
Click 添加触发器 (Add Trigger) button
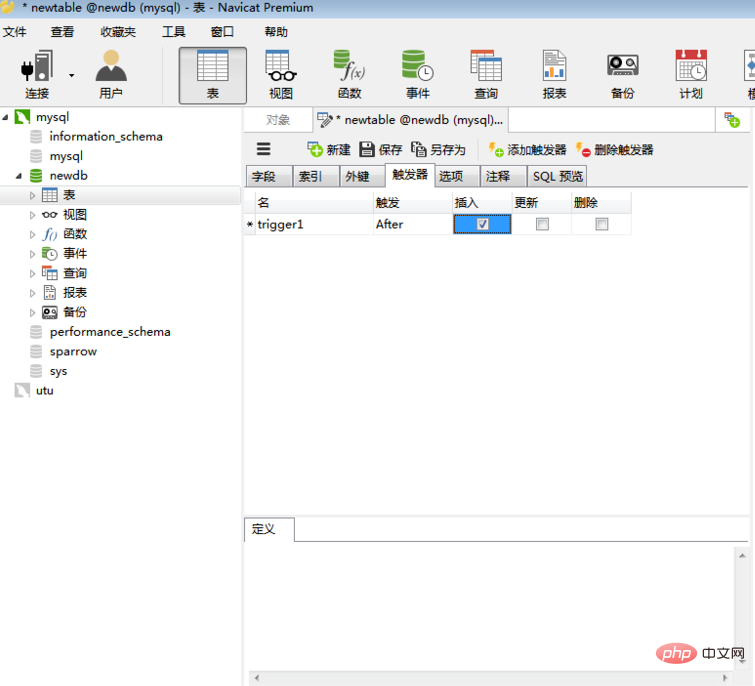(527, 150)
